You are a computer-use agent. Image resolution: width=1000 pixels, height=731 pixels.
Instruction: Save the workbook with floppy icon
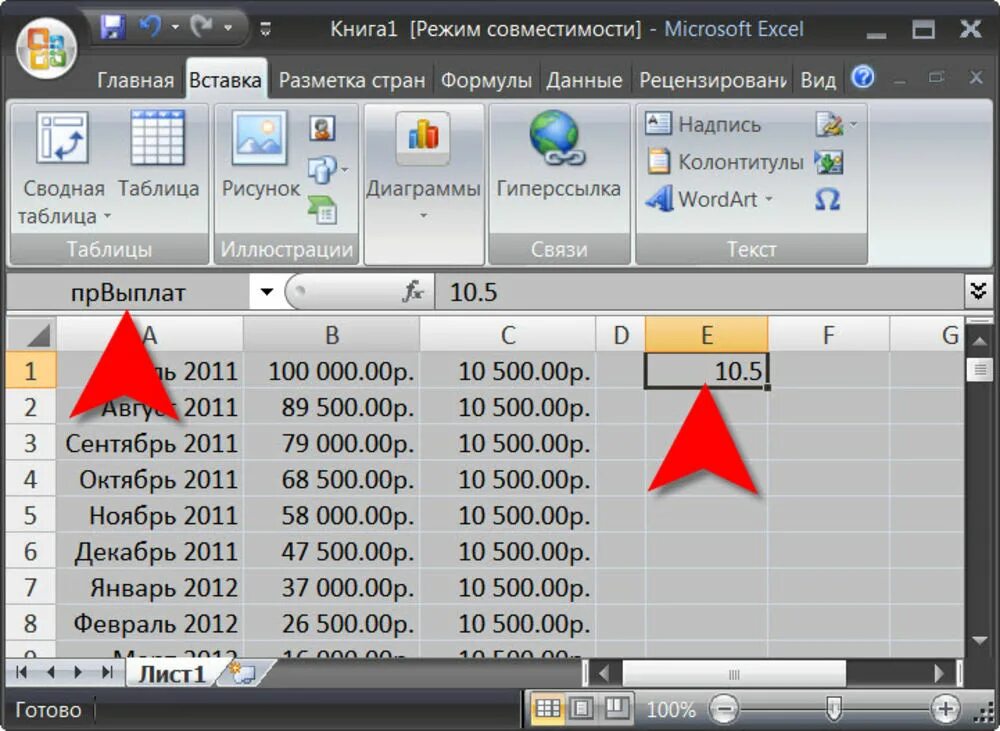pos(113,27)
